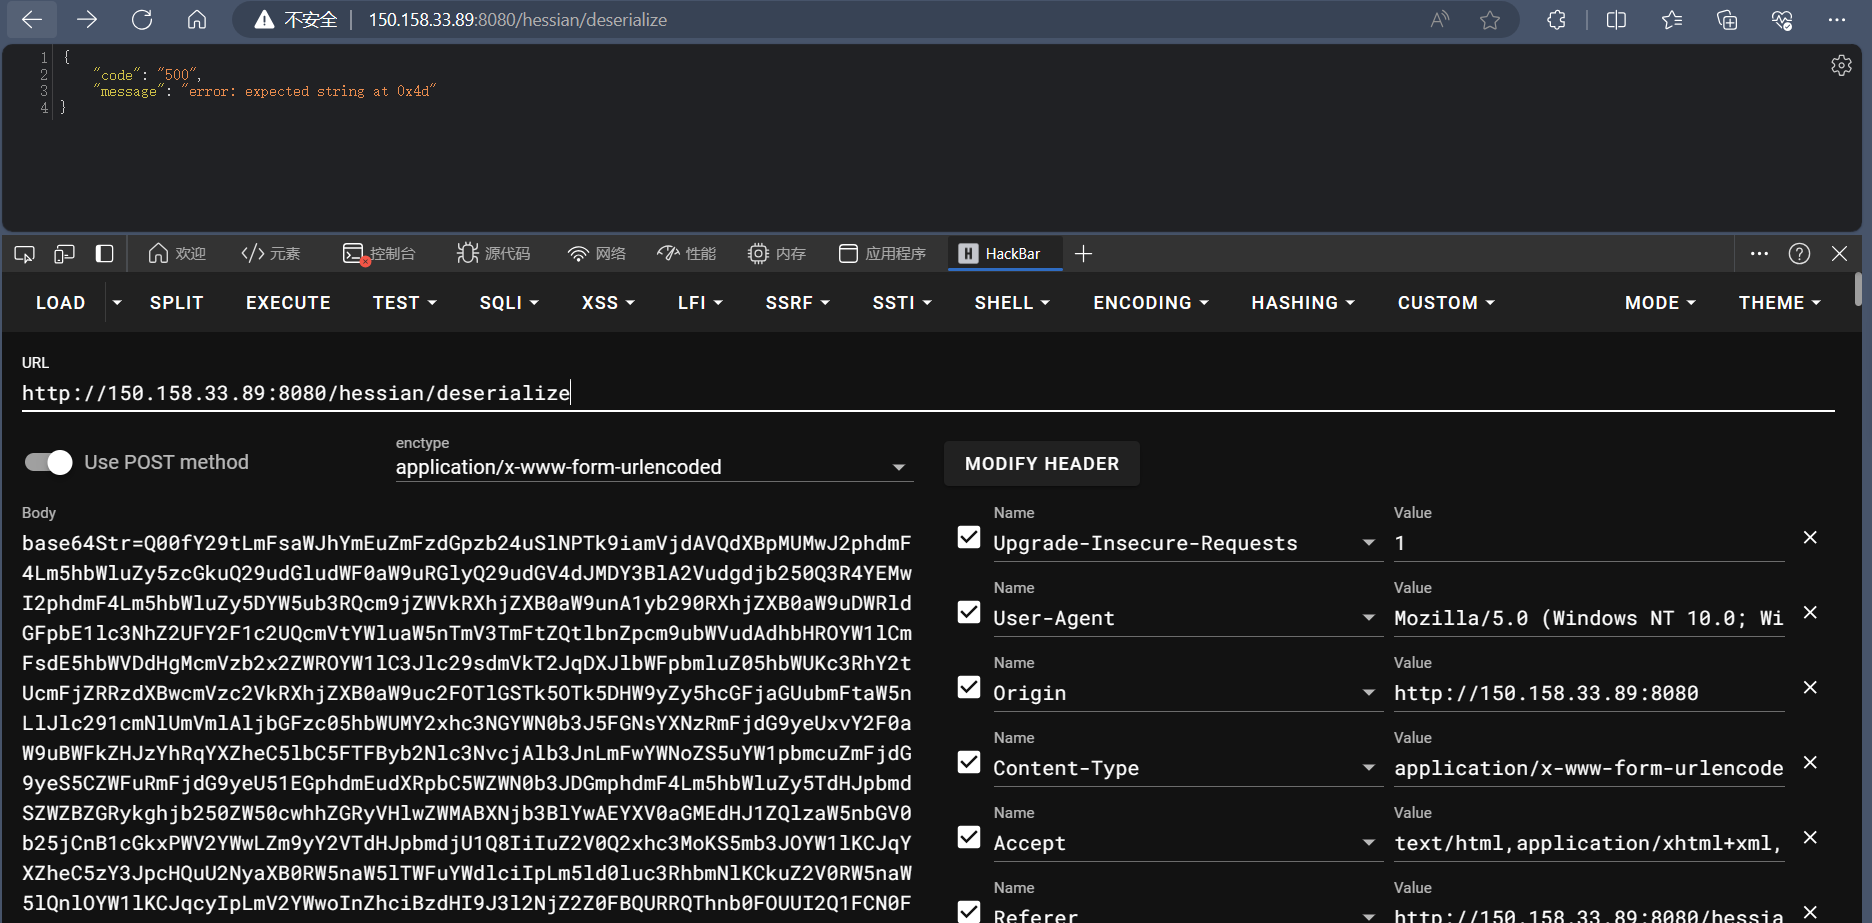The height and width of the screenshot is (923, 1872).
Task: Open DevTools customize ellipsis menu
Action: click(1759, 254)
